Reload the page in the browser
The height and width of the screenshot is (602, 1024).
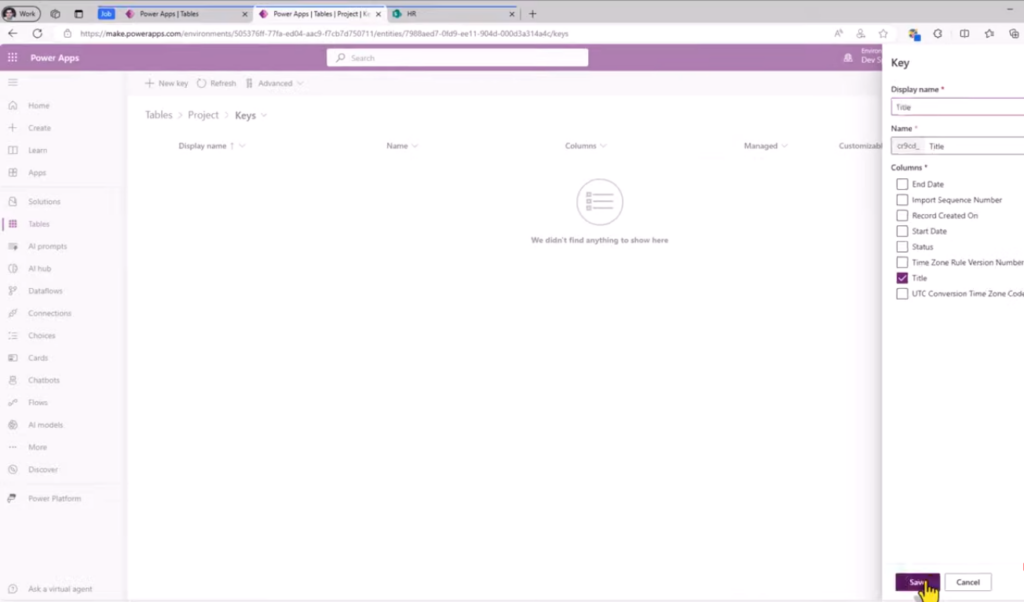coord(37,33)
